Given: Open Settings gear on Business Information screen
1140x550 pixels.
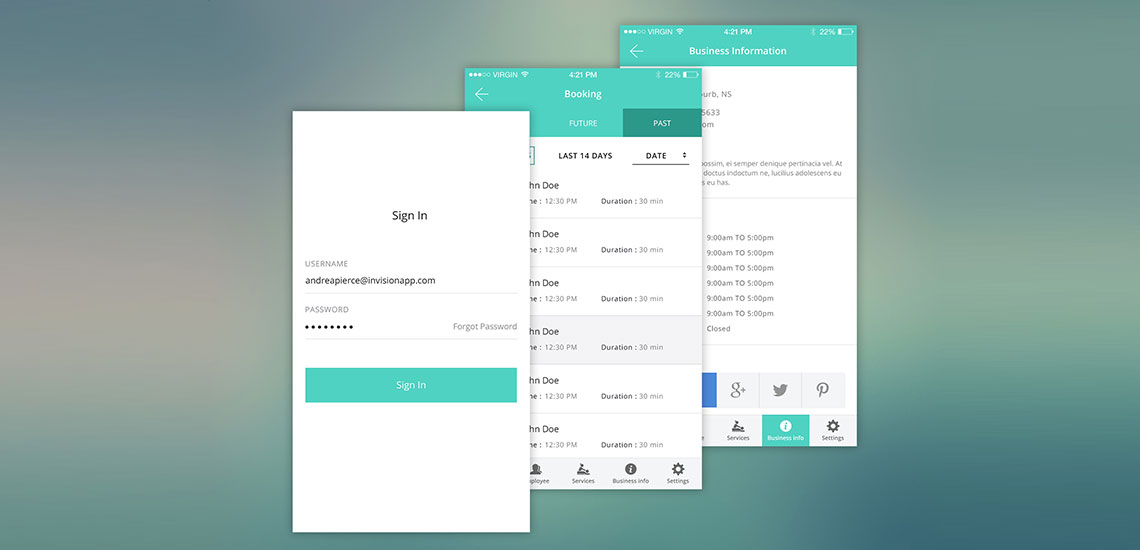Looking at the screenshot, I should click(x=833, y=430).
